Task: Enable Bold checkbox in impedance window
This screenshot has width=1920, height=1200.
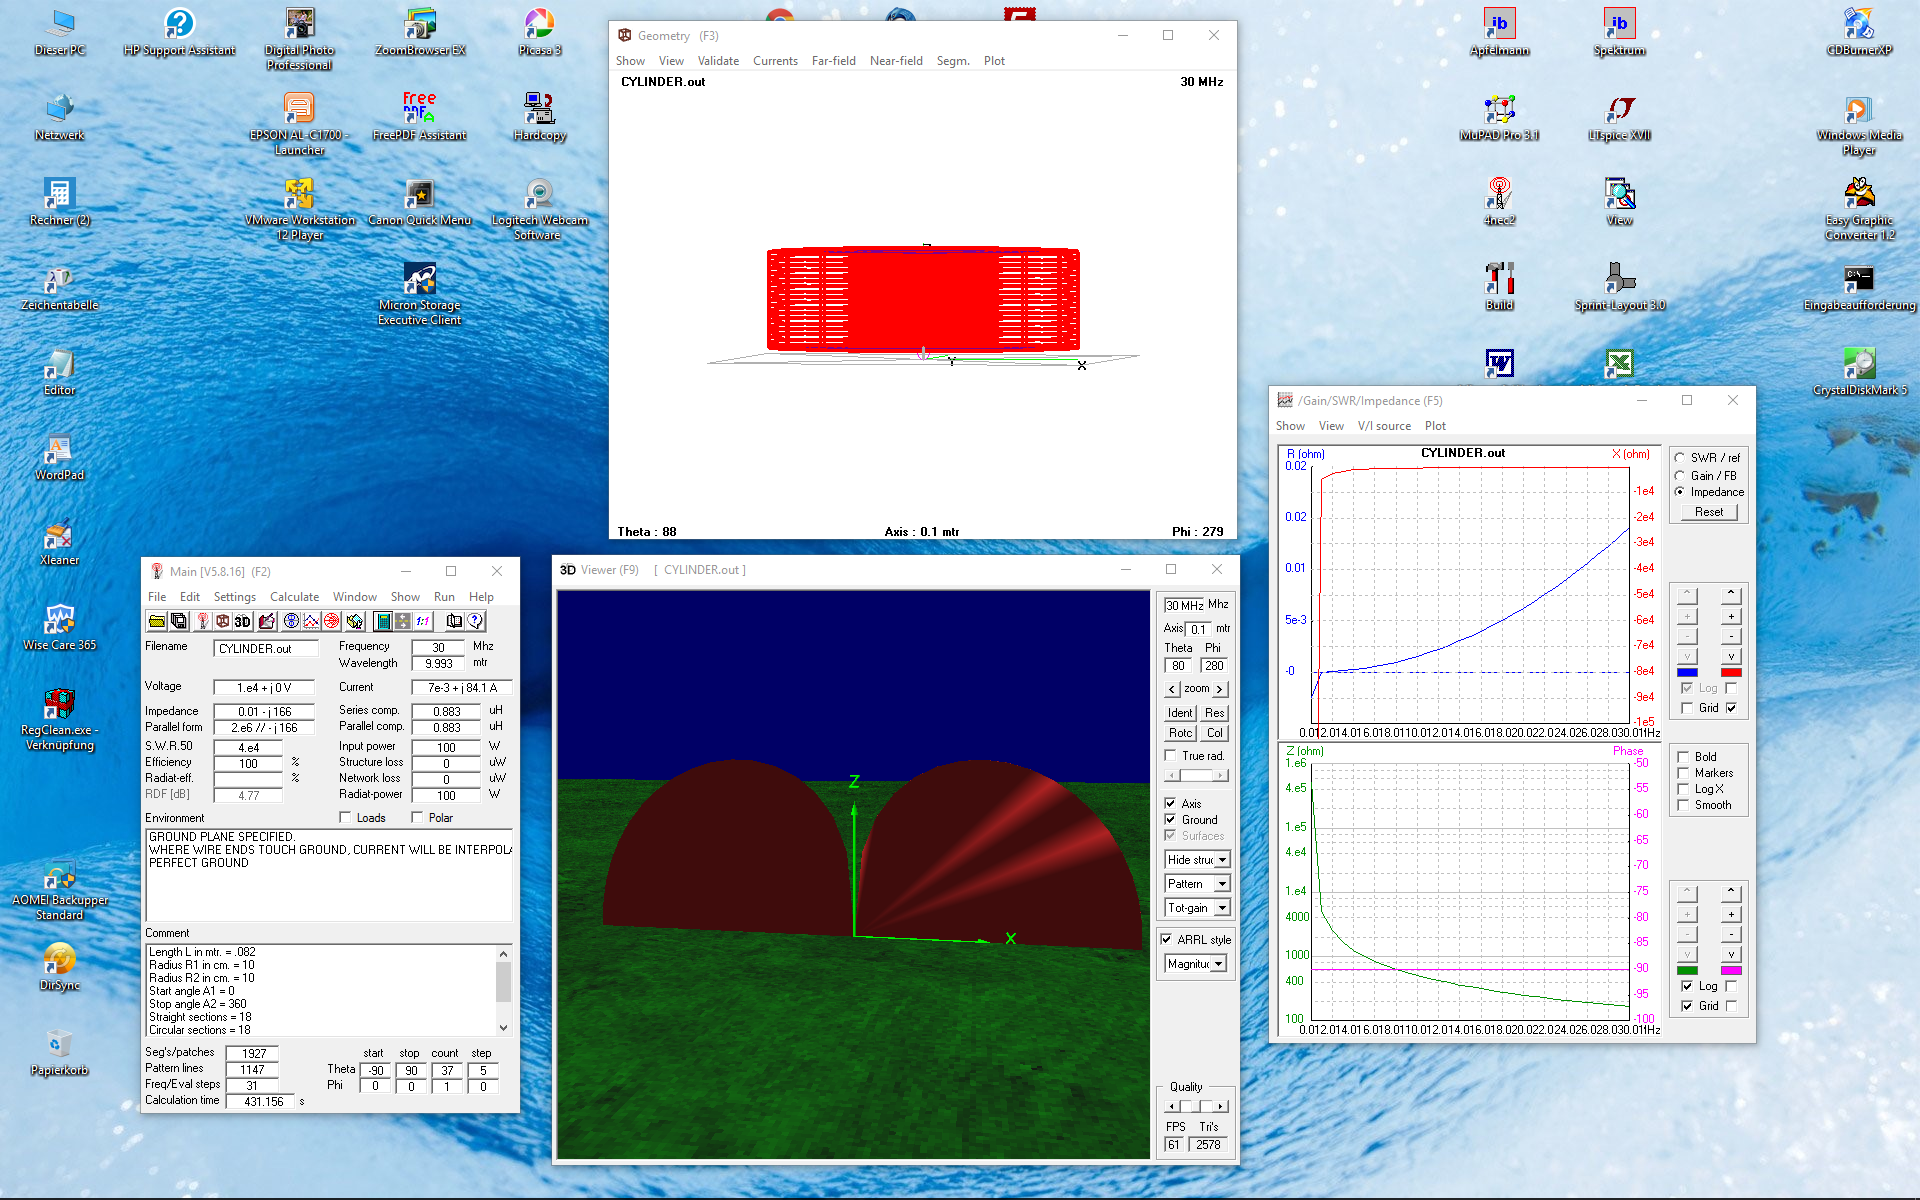Action: point(1683,757)
